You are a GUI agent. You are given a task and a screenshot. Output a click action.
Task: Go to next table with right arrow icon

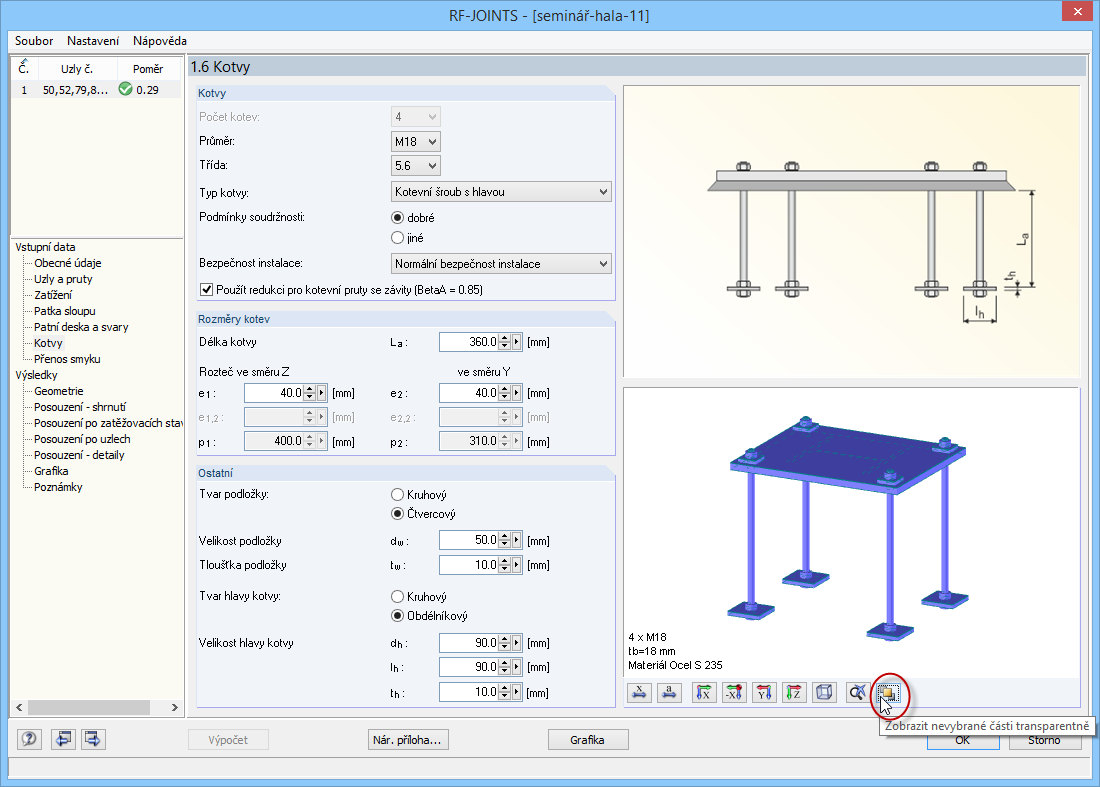coord(93,739)
